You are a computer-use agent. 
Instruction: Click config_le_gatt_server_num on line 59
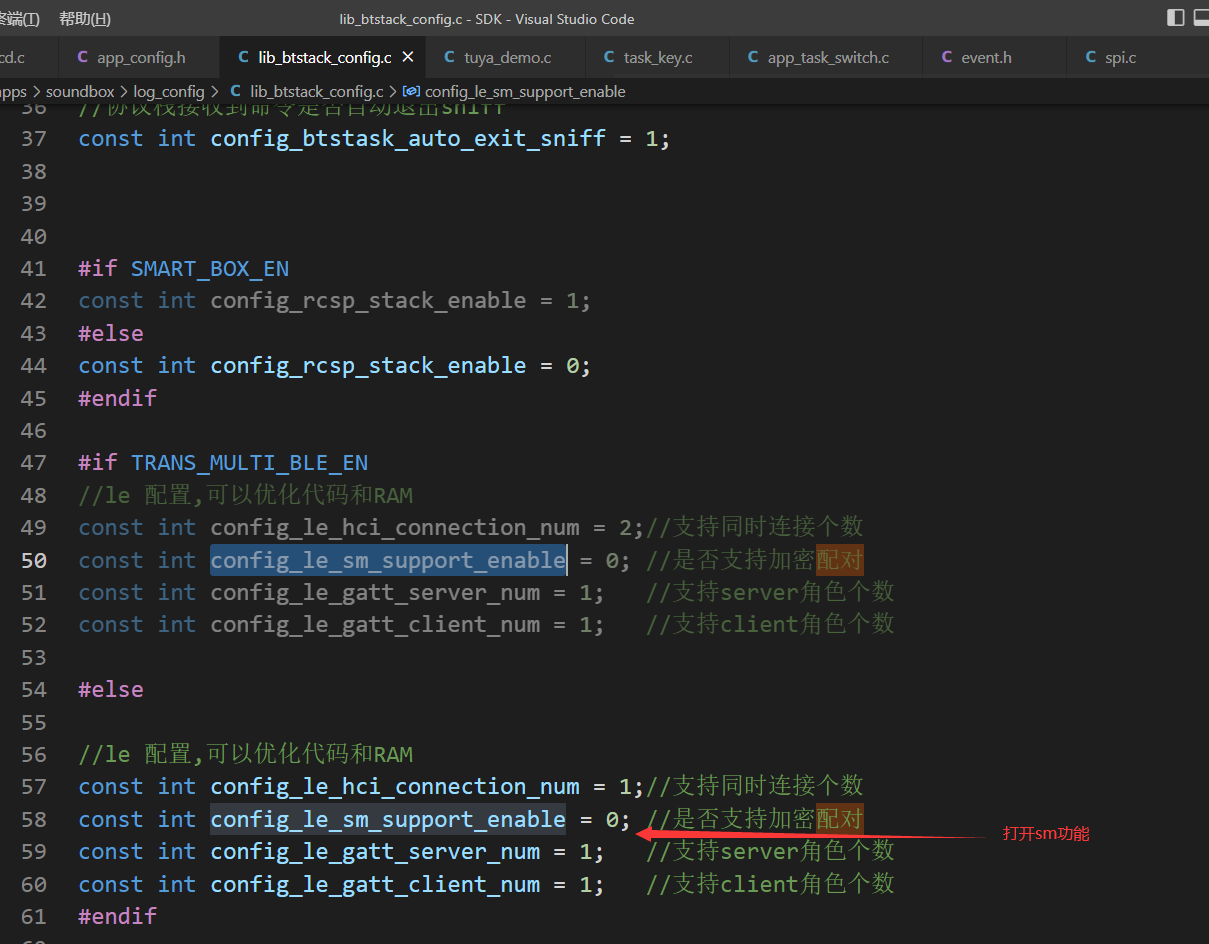pos(375,851)
